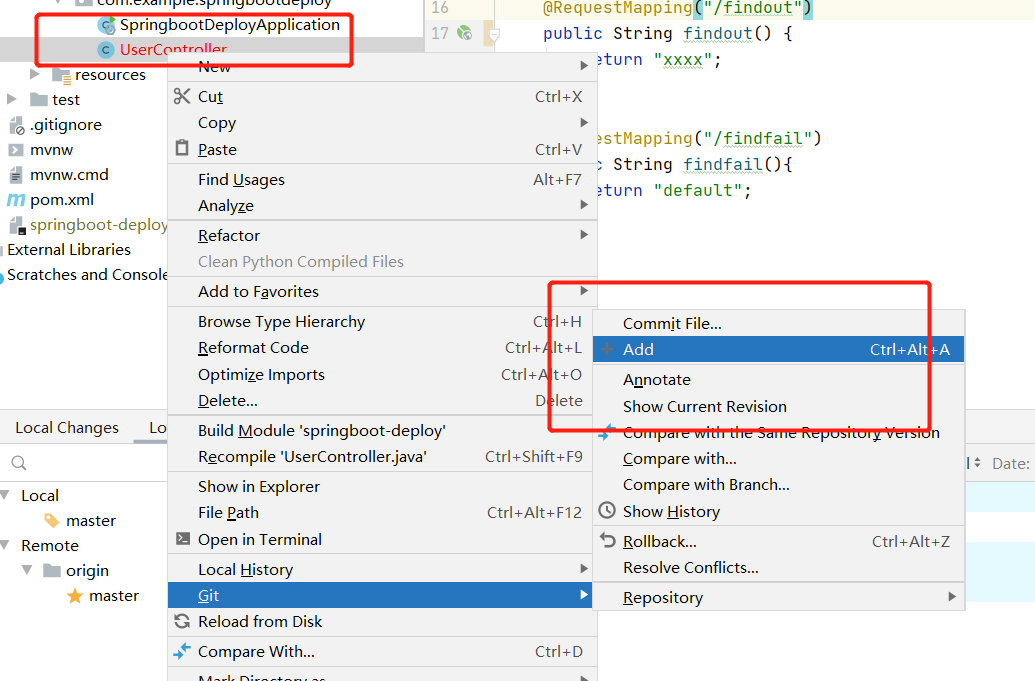Collapse the origin remote node
Viewport: 1035px width, 681px height.
(x=27, y=569)
